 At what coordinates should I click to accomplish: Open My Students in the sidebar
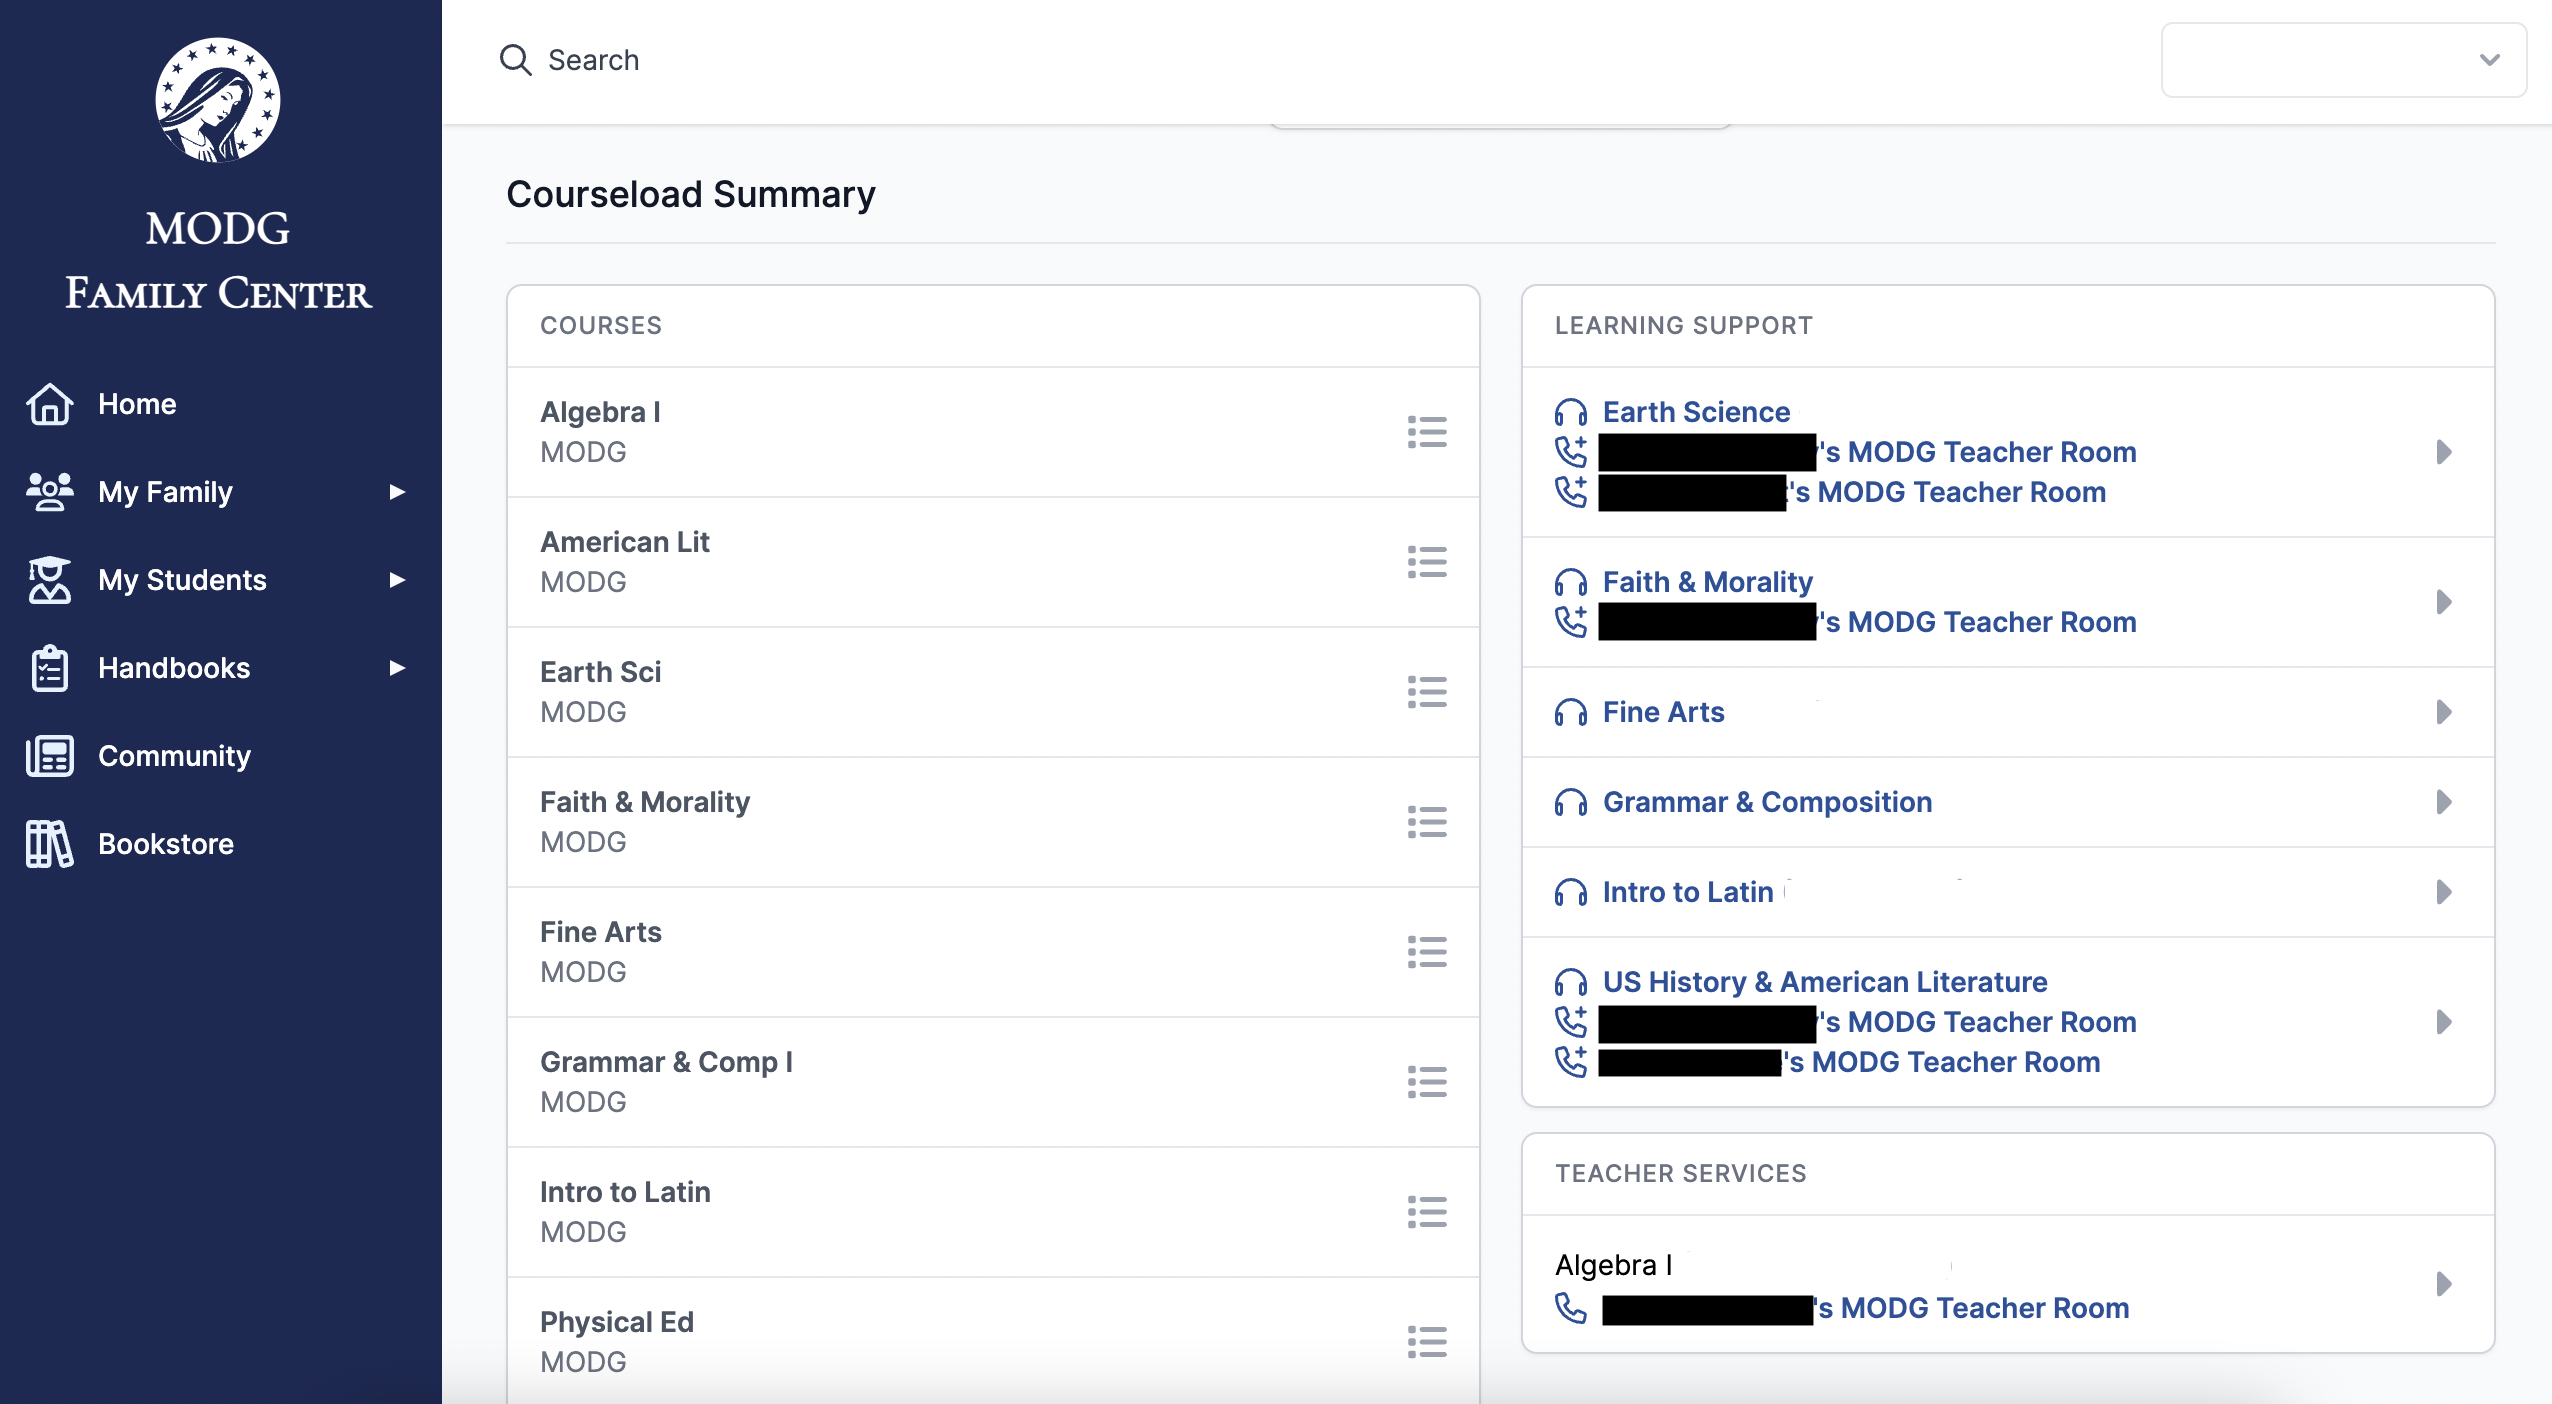182,580
